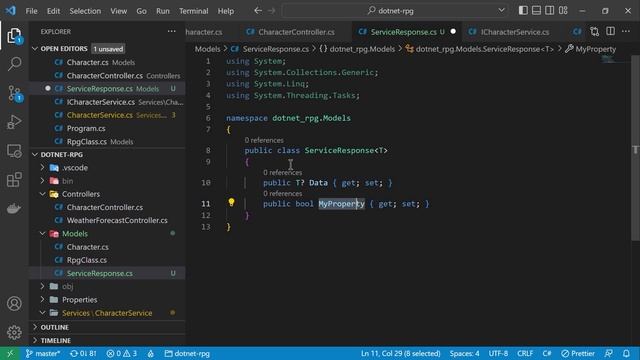The height and width of the screenshot is (360, 640).
Task: Select ServiceResponse.cs editor tab
Action: coord(407,32)
